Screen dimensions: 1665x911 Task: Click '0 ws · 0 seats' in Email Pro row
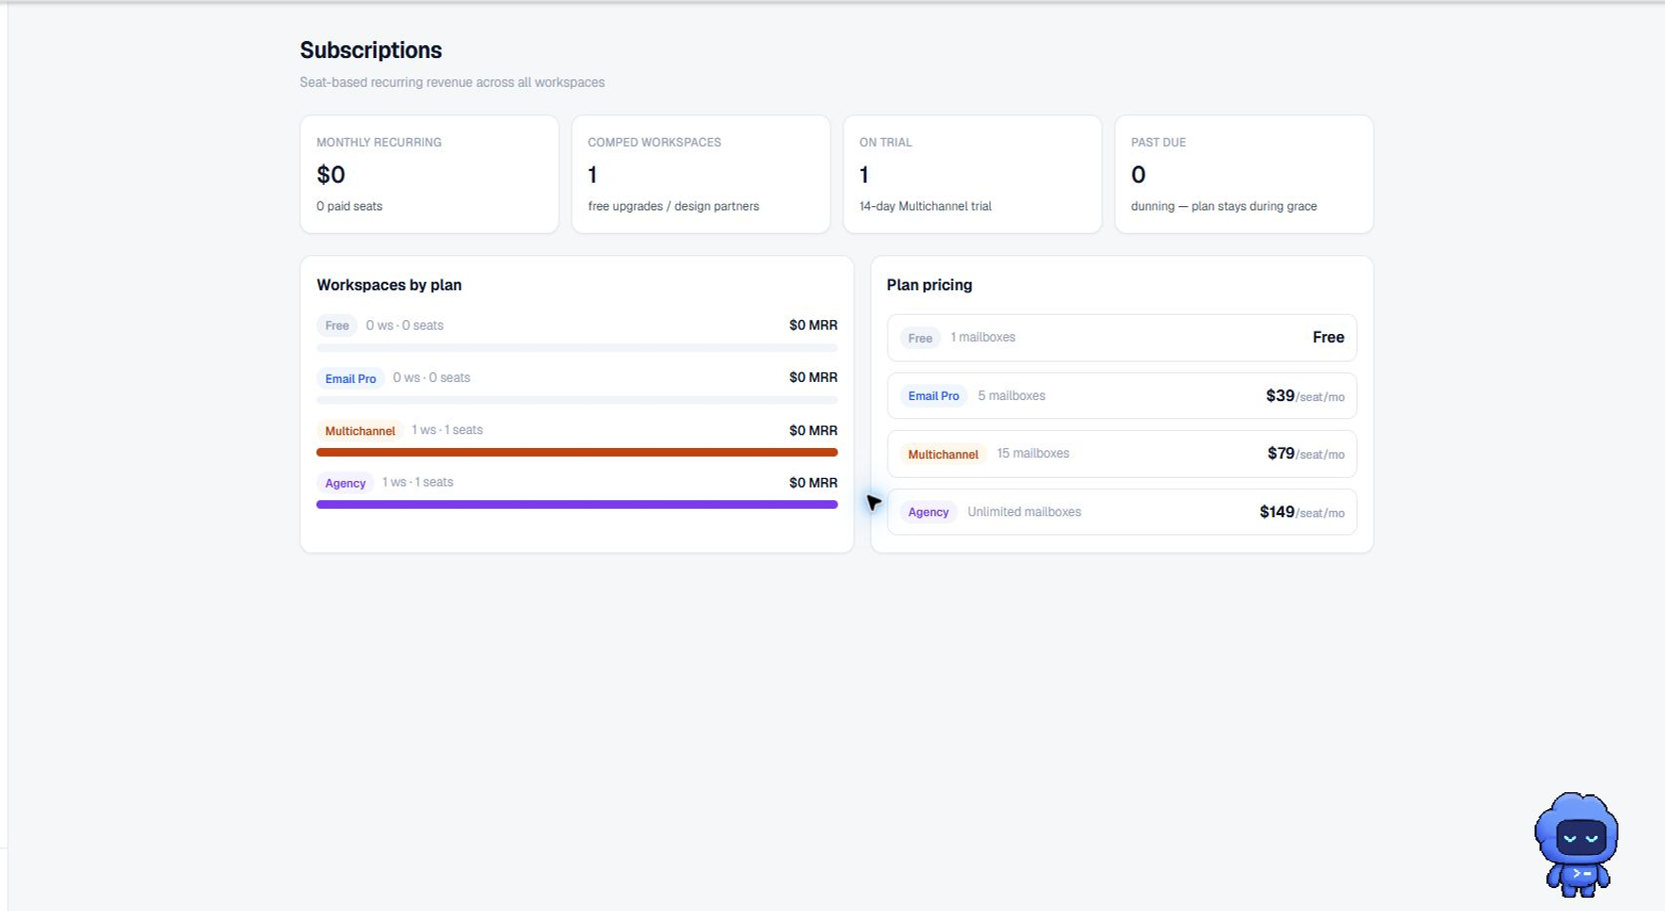click(431, 378)
